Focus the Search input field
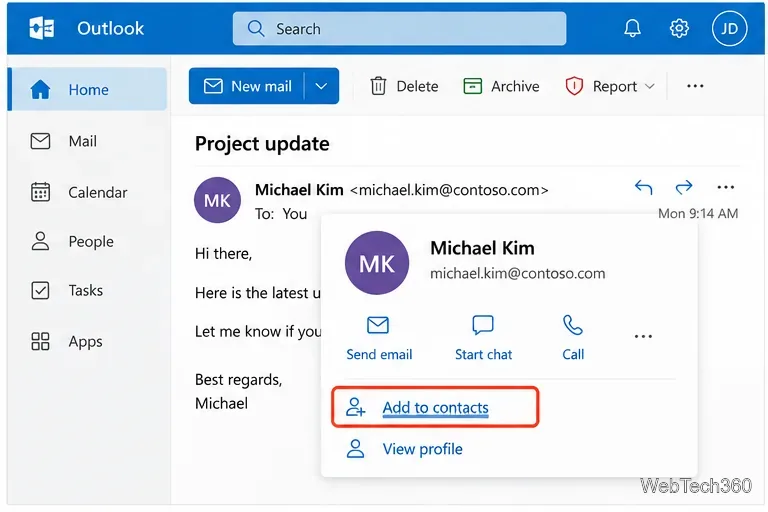This screenshot has width=768, height=512. pyautogui.click(x=399, y=28)
